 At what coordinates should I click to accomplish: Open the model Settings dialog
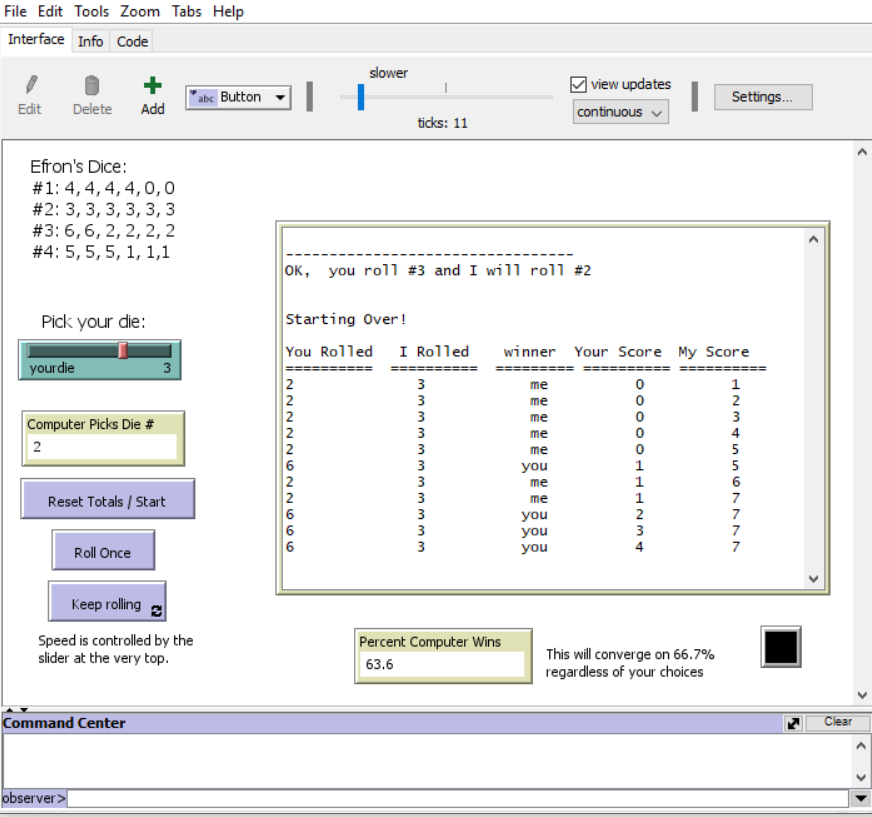[x=763, y=96]
